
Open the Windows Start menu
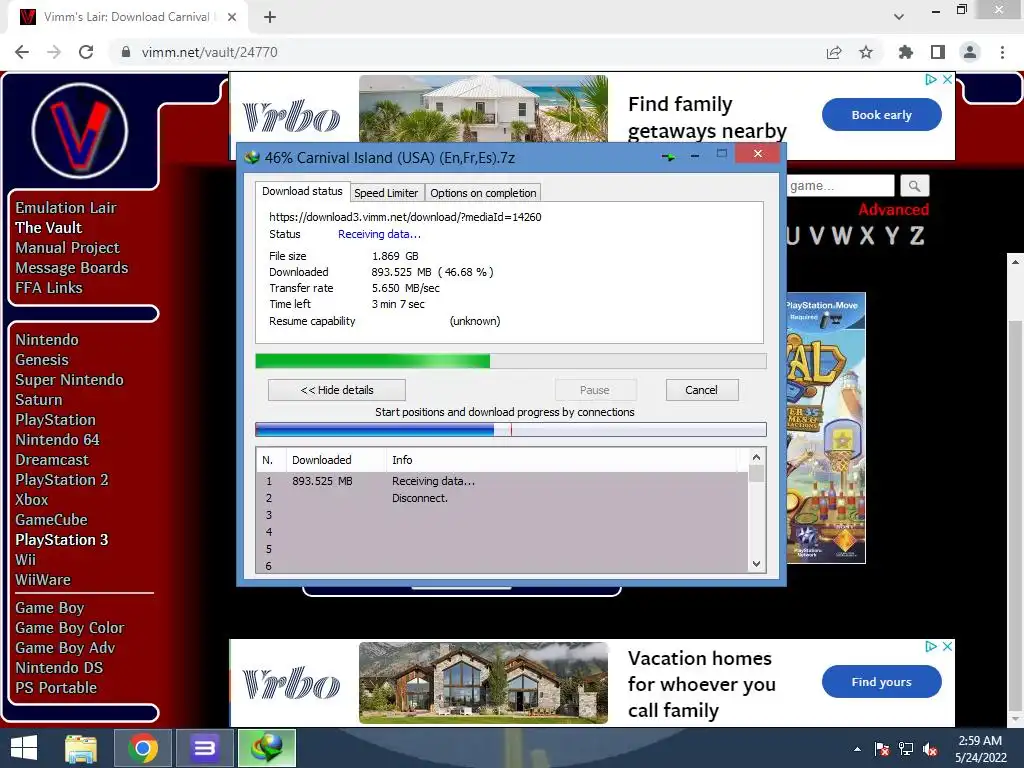click(x=24, y=748)
